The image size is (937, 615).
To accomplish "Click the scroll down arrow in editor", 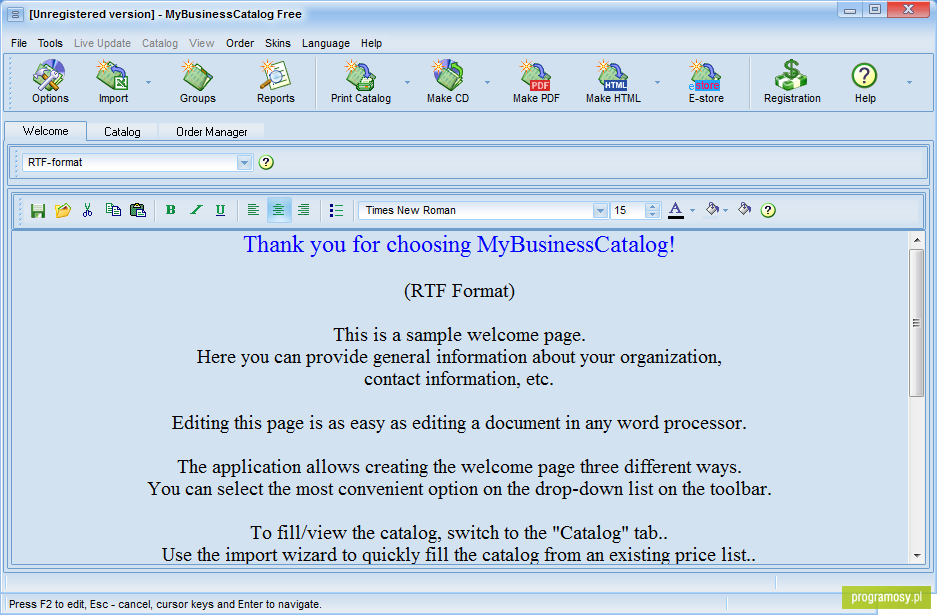I will [917, 556].
